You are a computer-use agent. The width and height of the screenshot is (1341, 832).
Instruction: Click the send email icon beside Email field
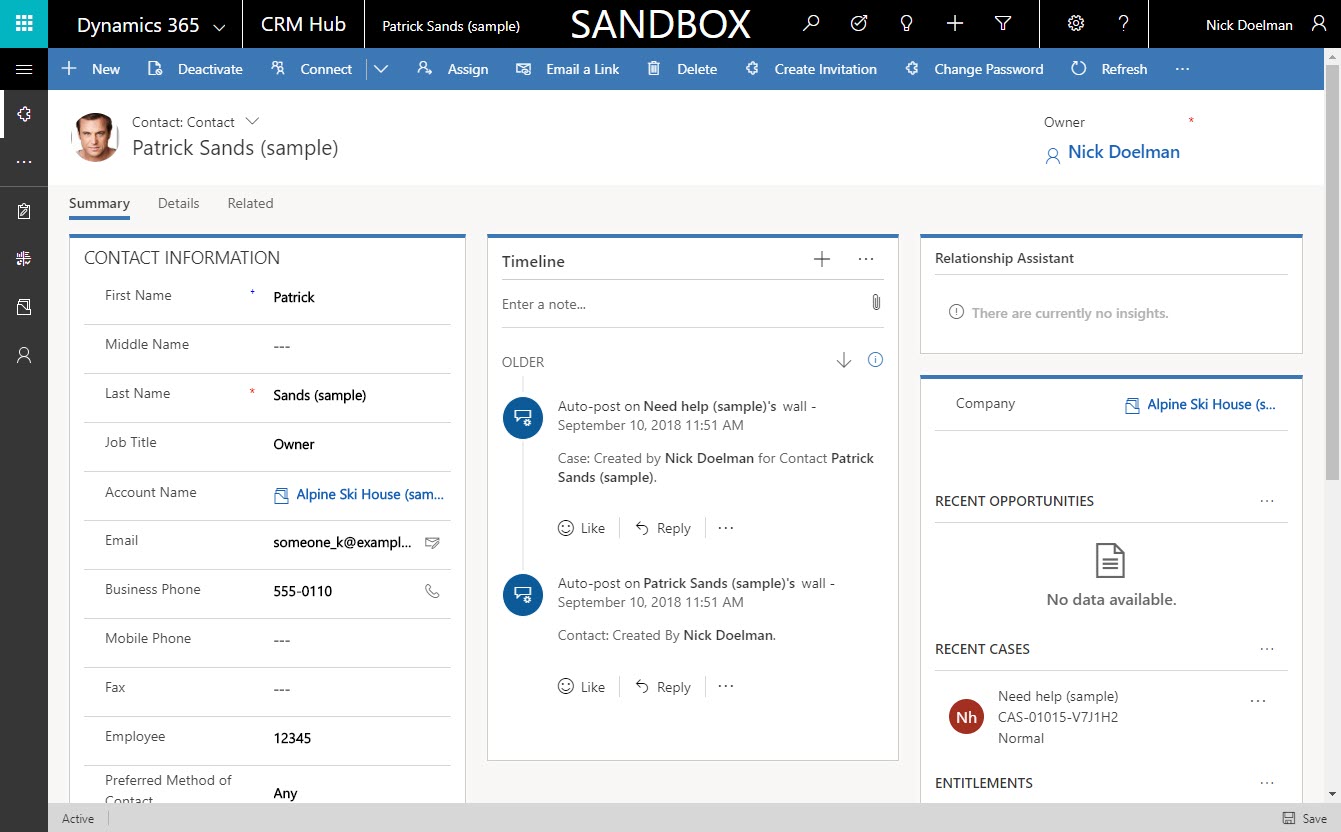pos(432,542)
